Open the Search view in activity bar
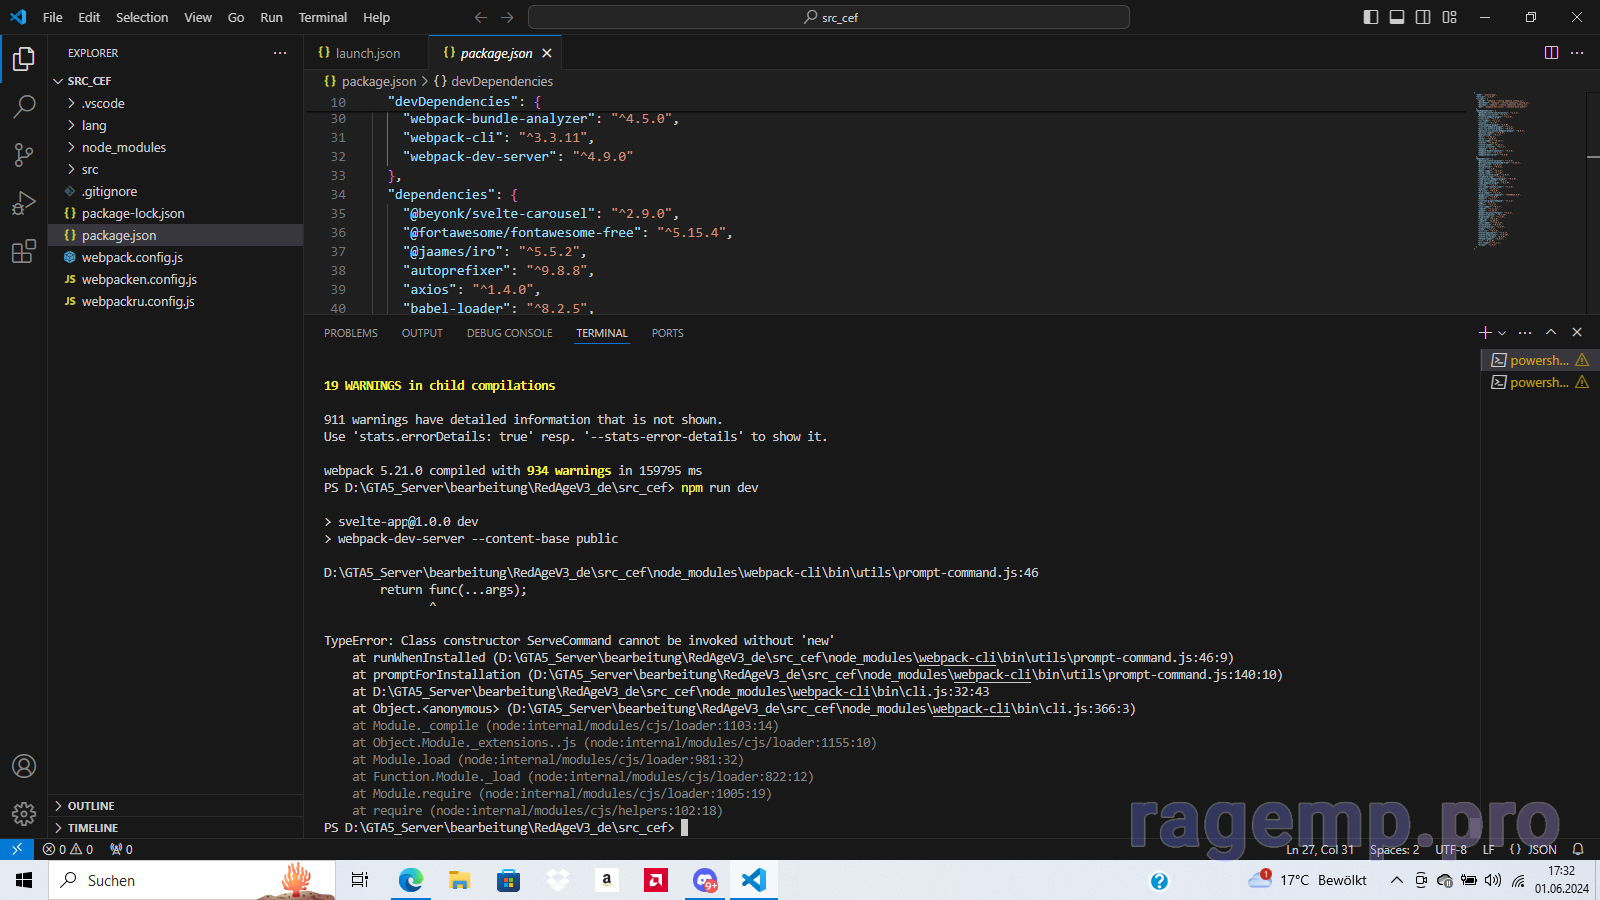1600x900 pixels. (x=24, y=107)
